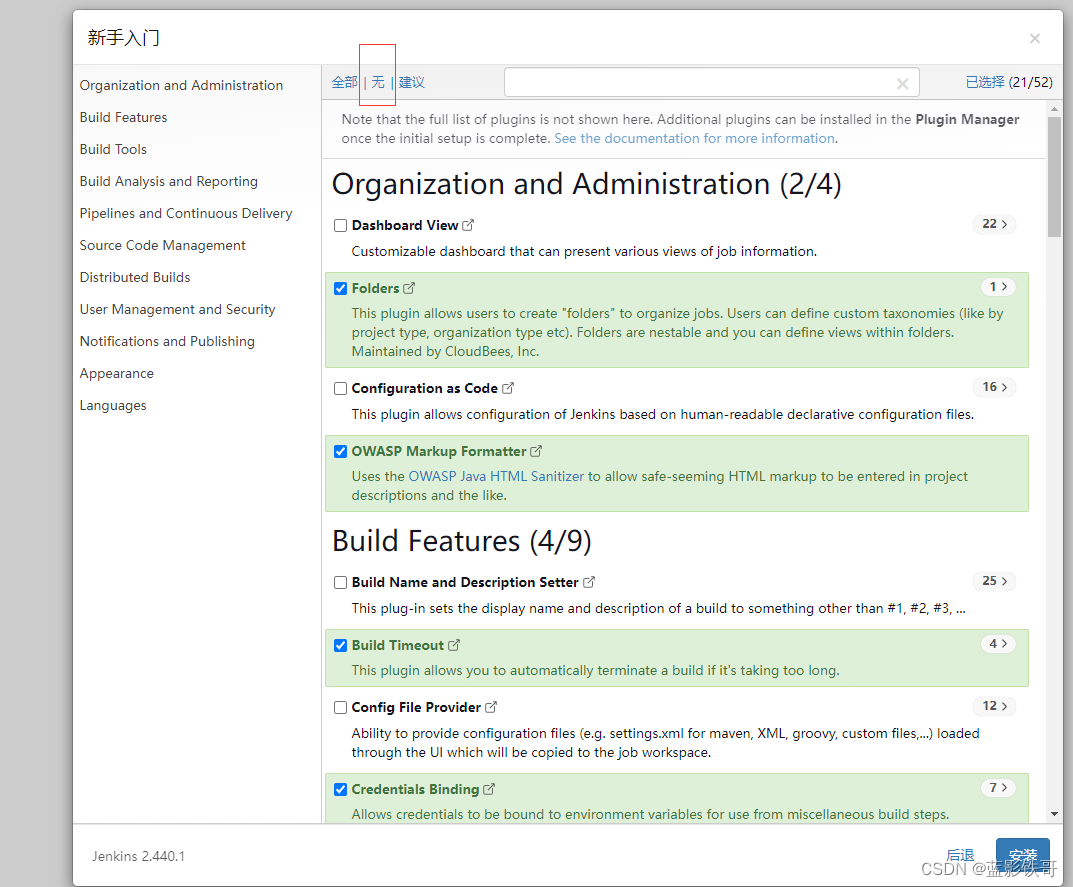This screenshot has height=887, width=1073.
Task: Open OWASP Java HTML Sanitizer link
Action: (x=496, y=476)
